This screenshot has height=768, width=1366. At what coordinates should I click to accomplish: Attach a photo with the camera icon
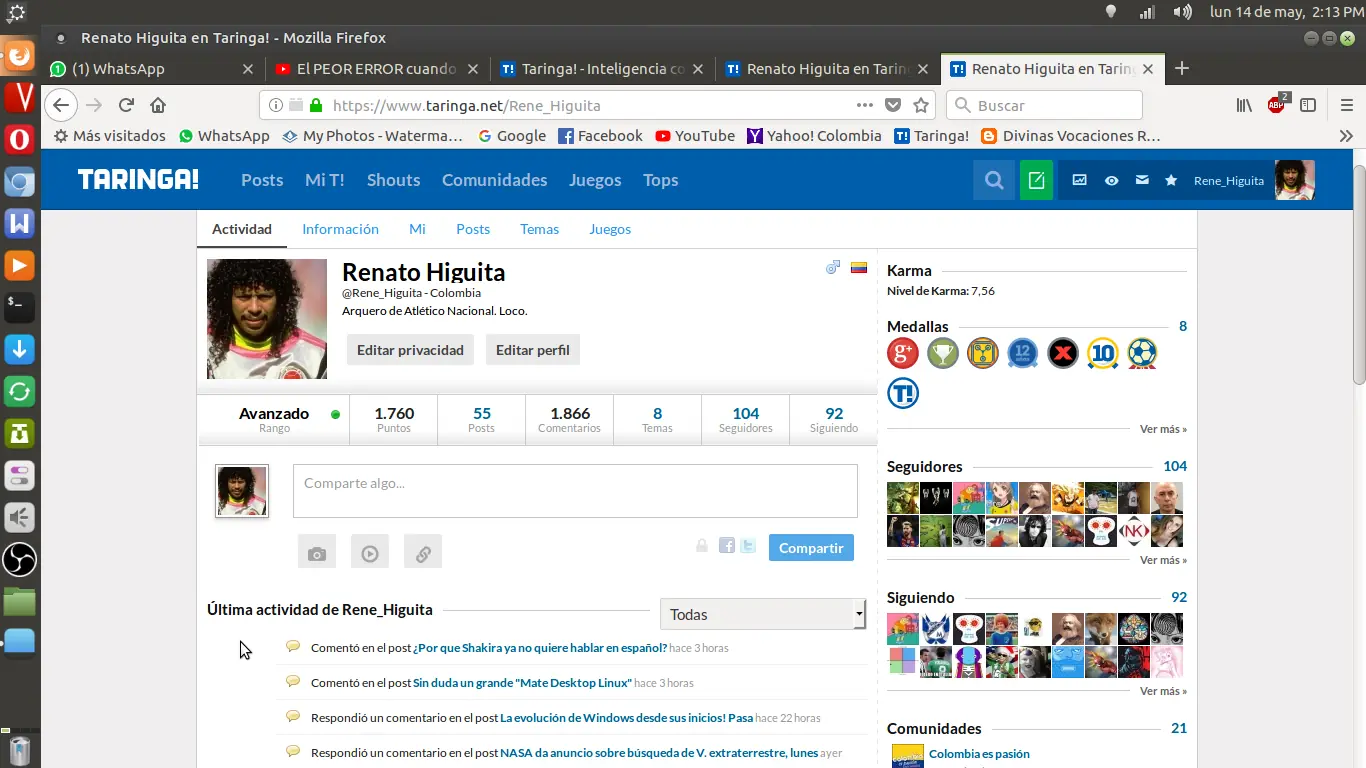(x=317, y=553)
